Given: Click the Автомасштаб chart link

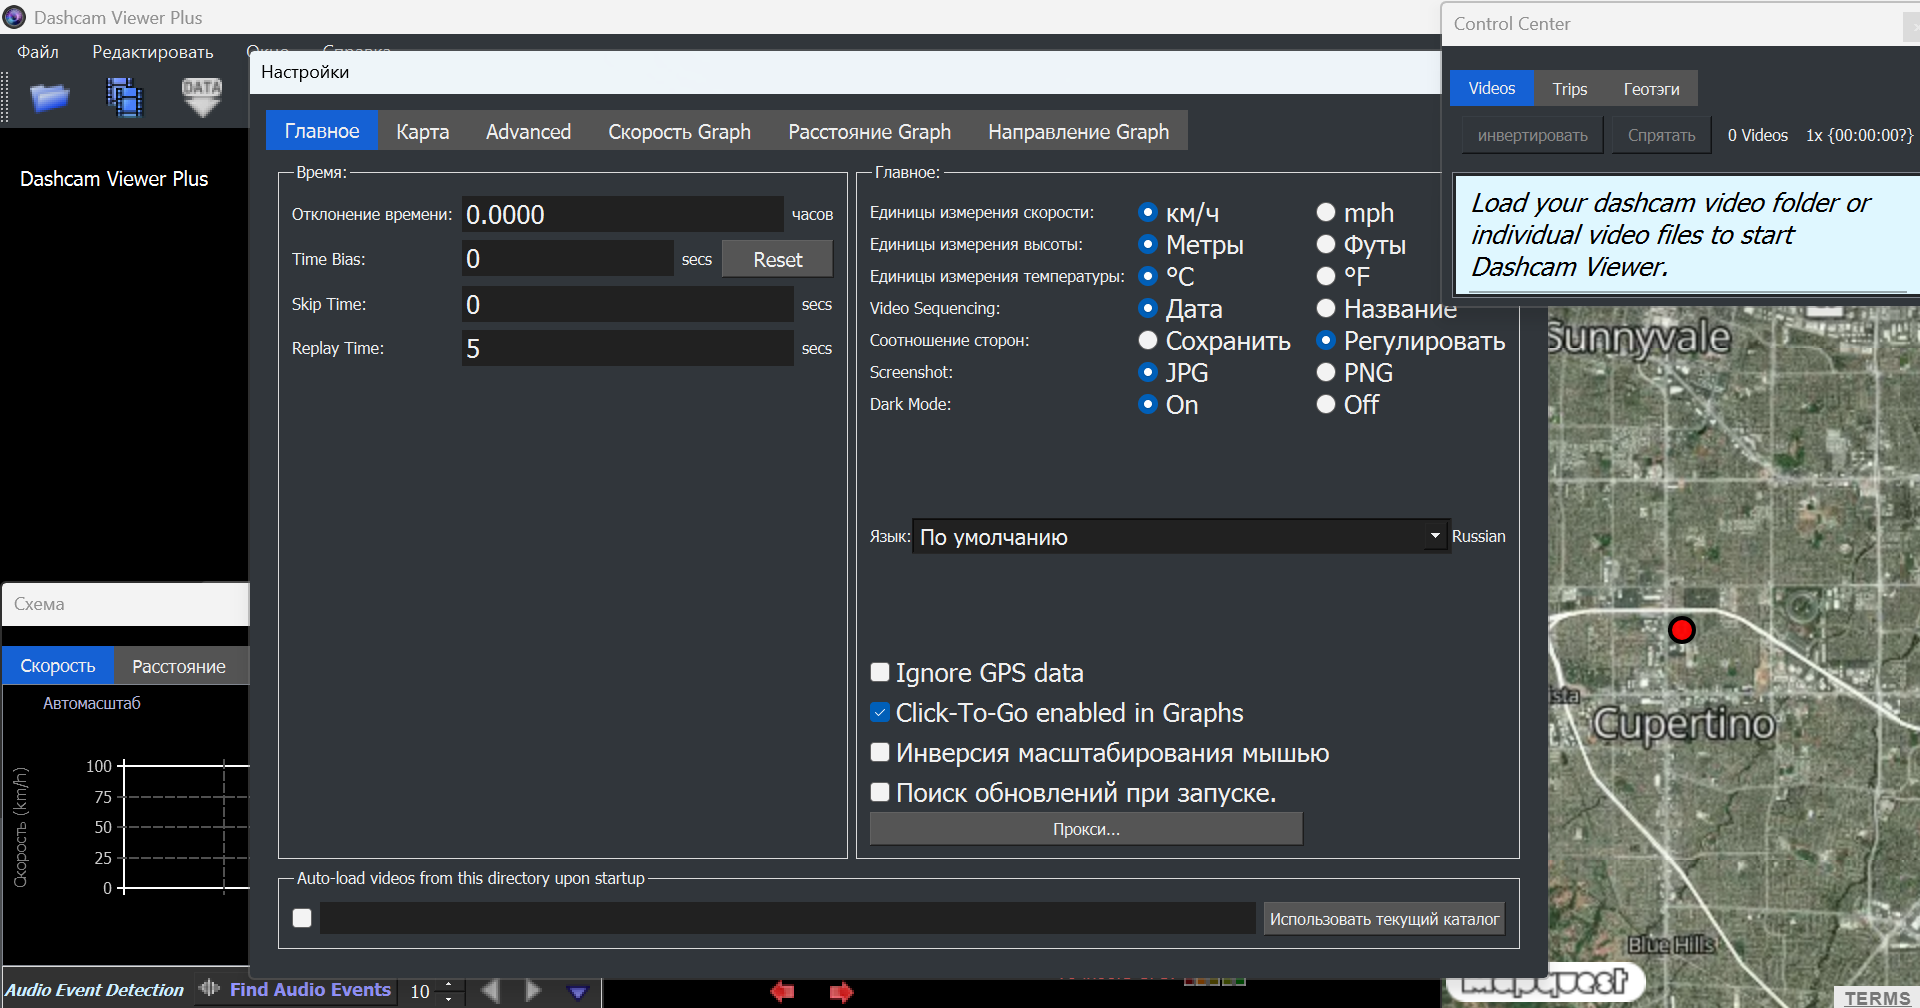Looking at the screenshot, I should (92, 703).
